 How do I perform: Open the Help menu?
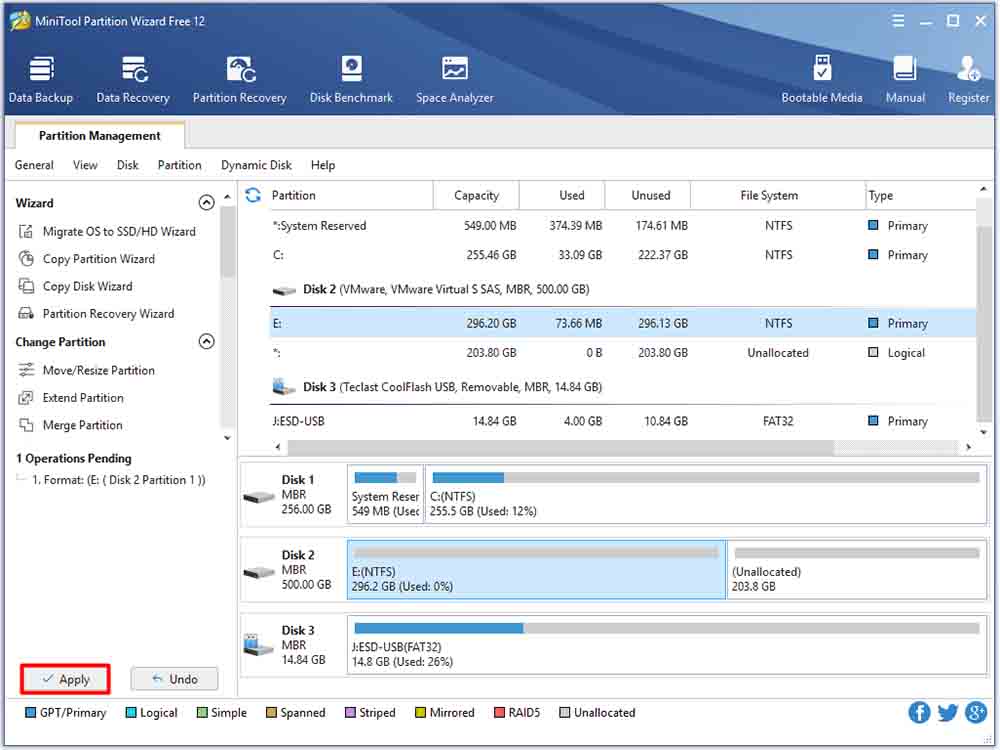(323, 165)
